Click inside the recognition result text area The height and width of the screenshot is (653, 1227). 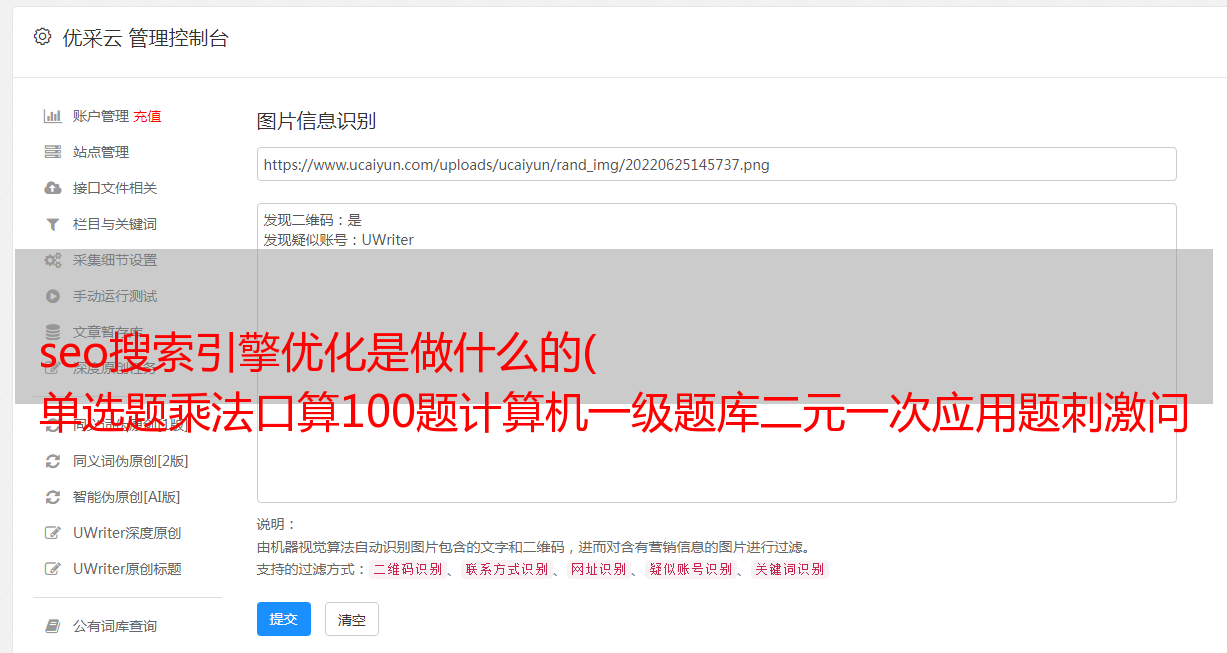(x=716, y=352)
